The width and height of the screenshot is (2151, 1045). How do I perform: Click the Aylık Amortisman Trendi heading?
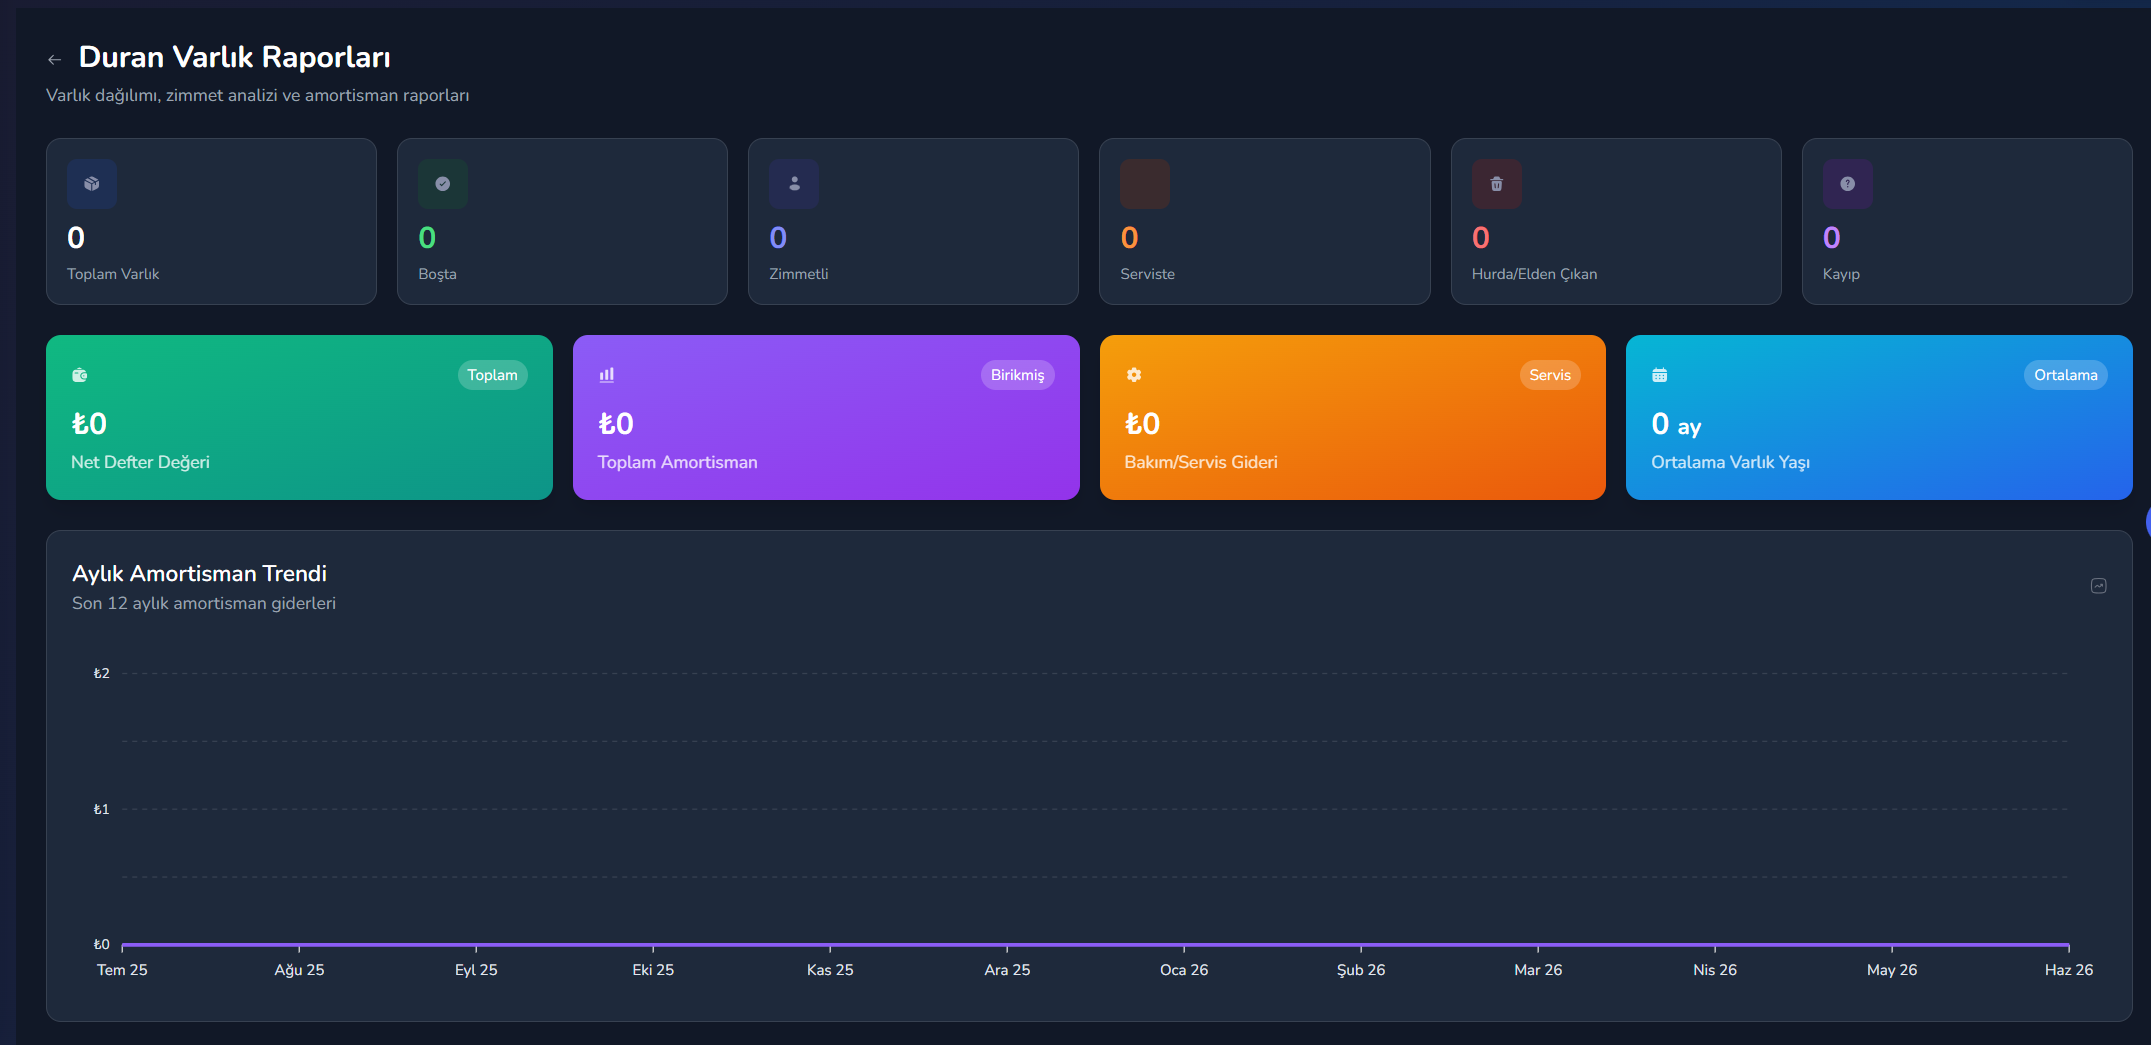point(200,573)
